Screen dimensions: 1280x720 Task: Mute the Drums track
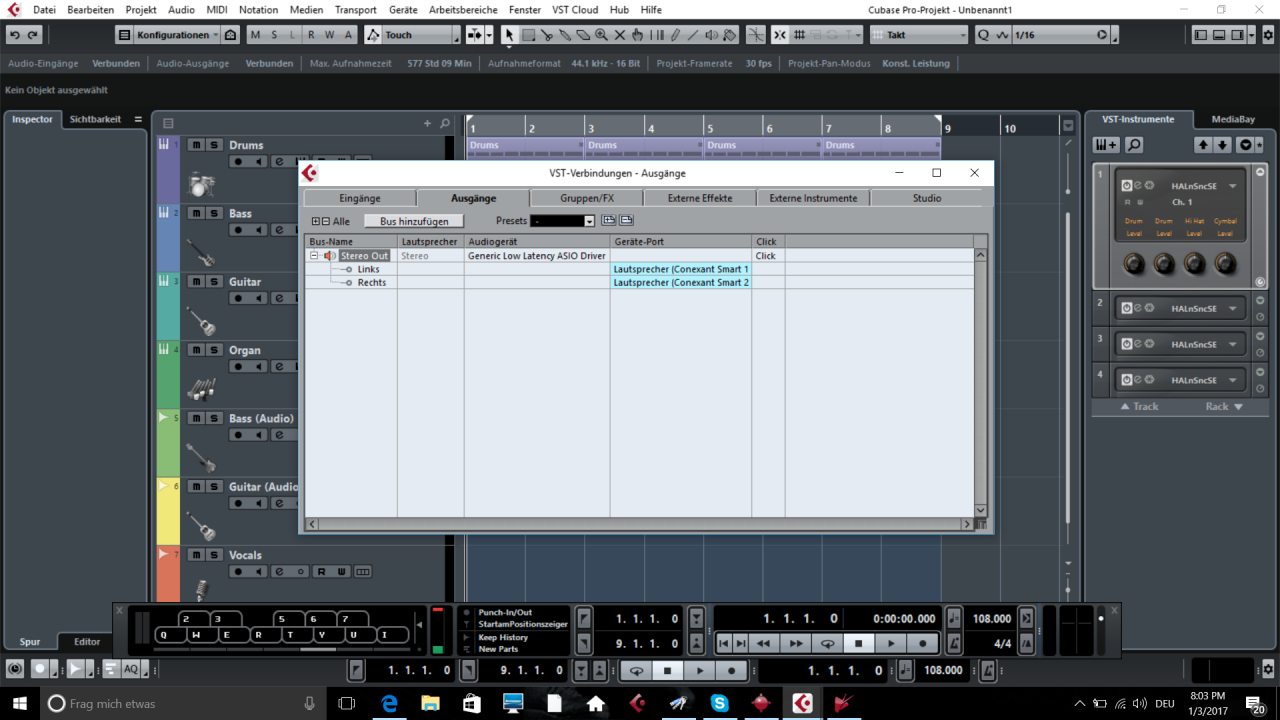tap(196, 145)
